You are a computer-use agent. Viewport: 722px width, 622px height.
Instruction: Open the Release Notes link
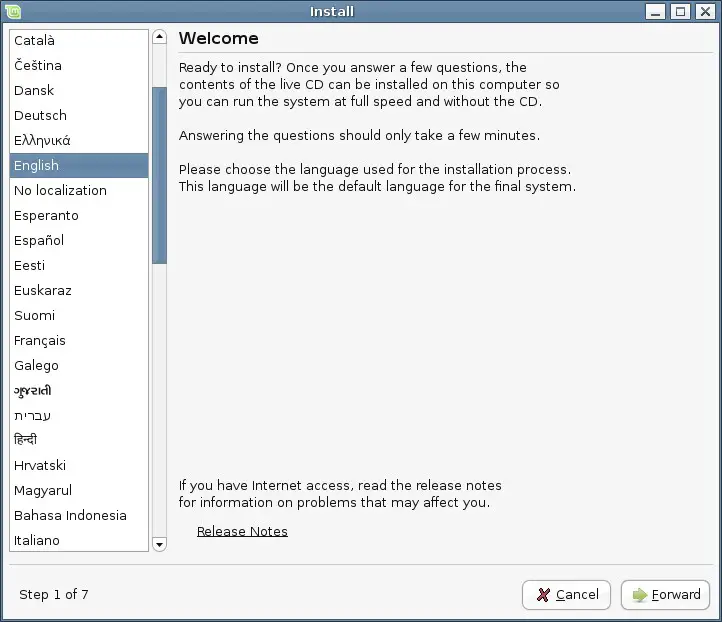tap(242, 531)
